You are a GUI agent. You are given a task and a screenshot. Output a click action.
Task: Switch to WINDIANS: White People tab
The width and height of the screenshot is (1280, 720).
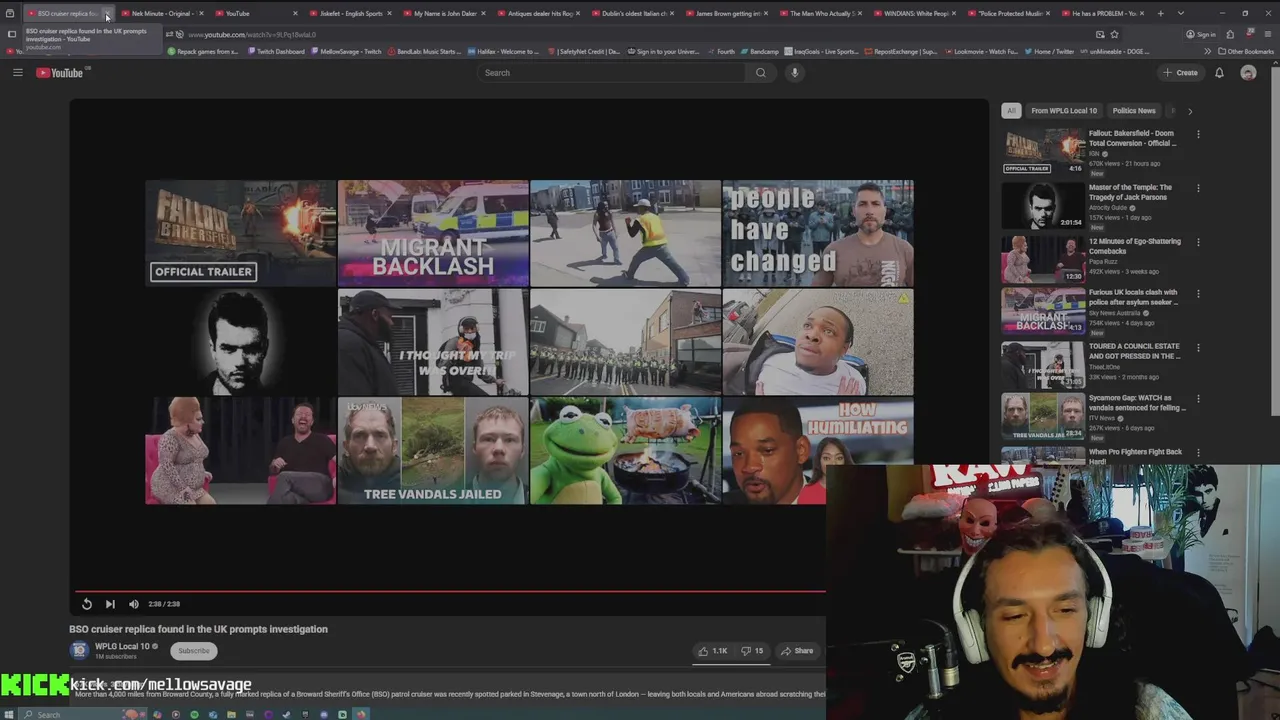(914, 13)
